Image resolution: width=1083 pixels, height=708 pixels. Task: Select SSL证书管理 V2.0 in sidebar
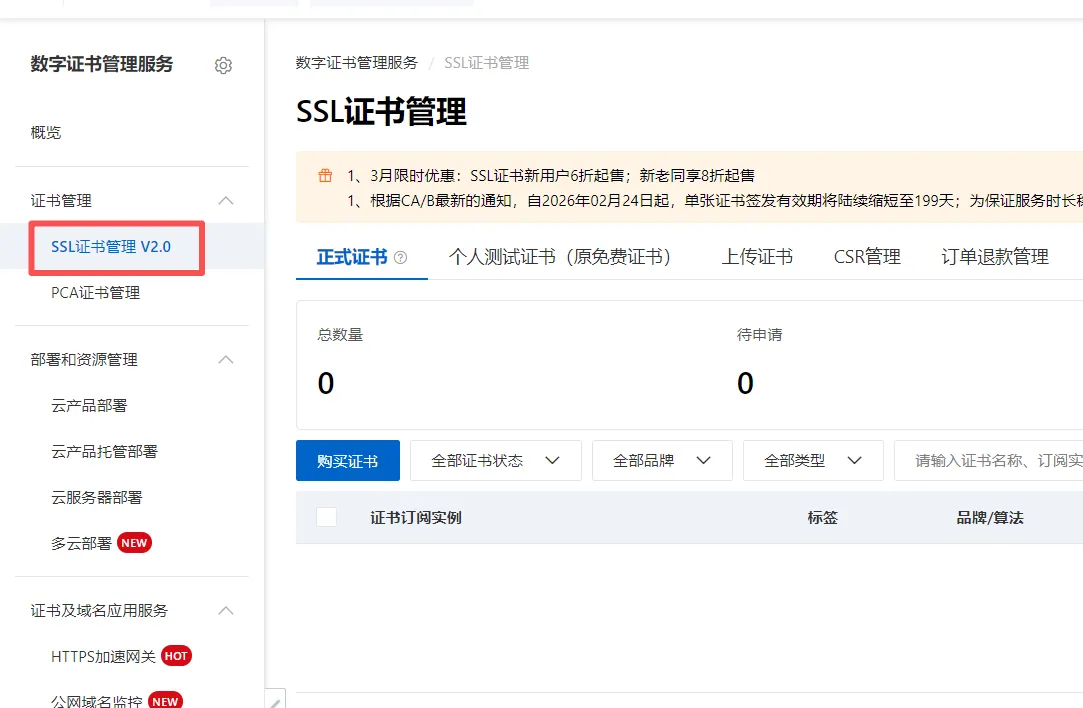click(111, 247)
